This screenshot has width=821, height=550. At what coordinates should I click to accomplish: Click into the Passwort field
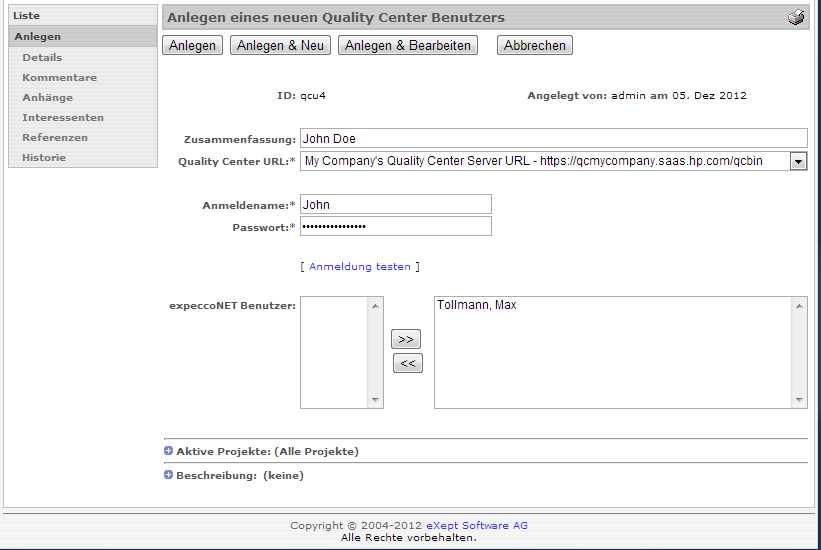click(396, 227)
